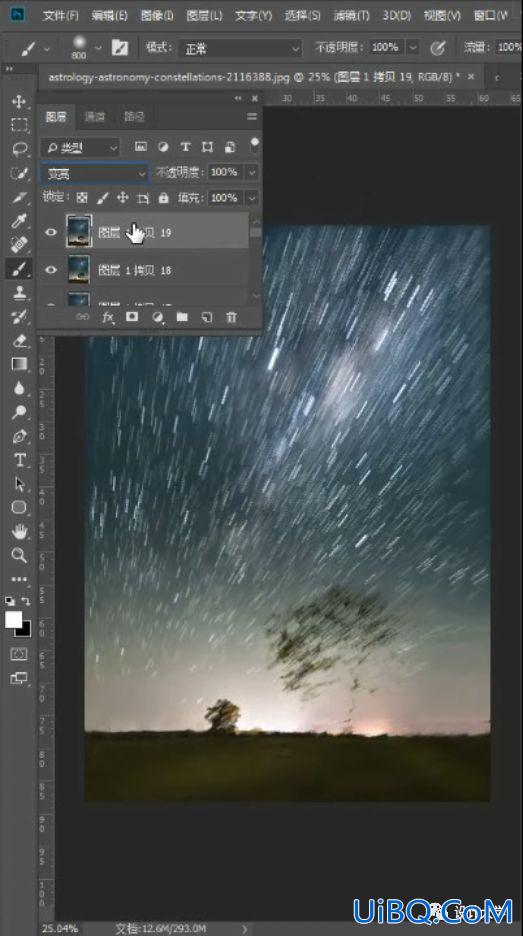Viewport: 523px width, 936px height.
Task: Select the Zoom tool
Action: [19, 555]
